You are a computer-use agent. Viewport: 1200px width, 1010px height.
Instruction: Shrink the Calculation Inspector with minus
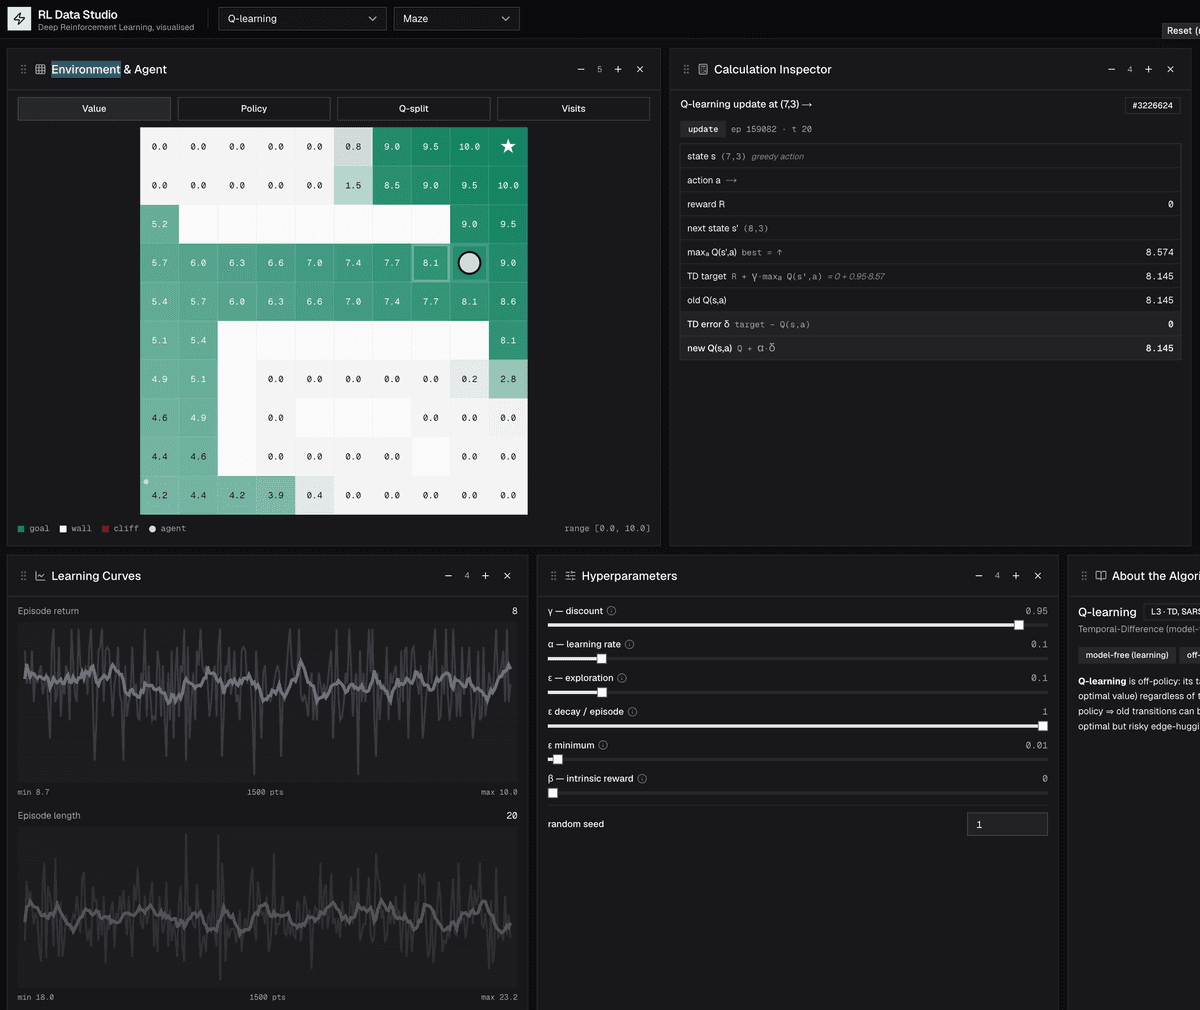click(x=1111, y=70)
